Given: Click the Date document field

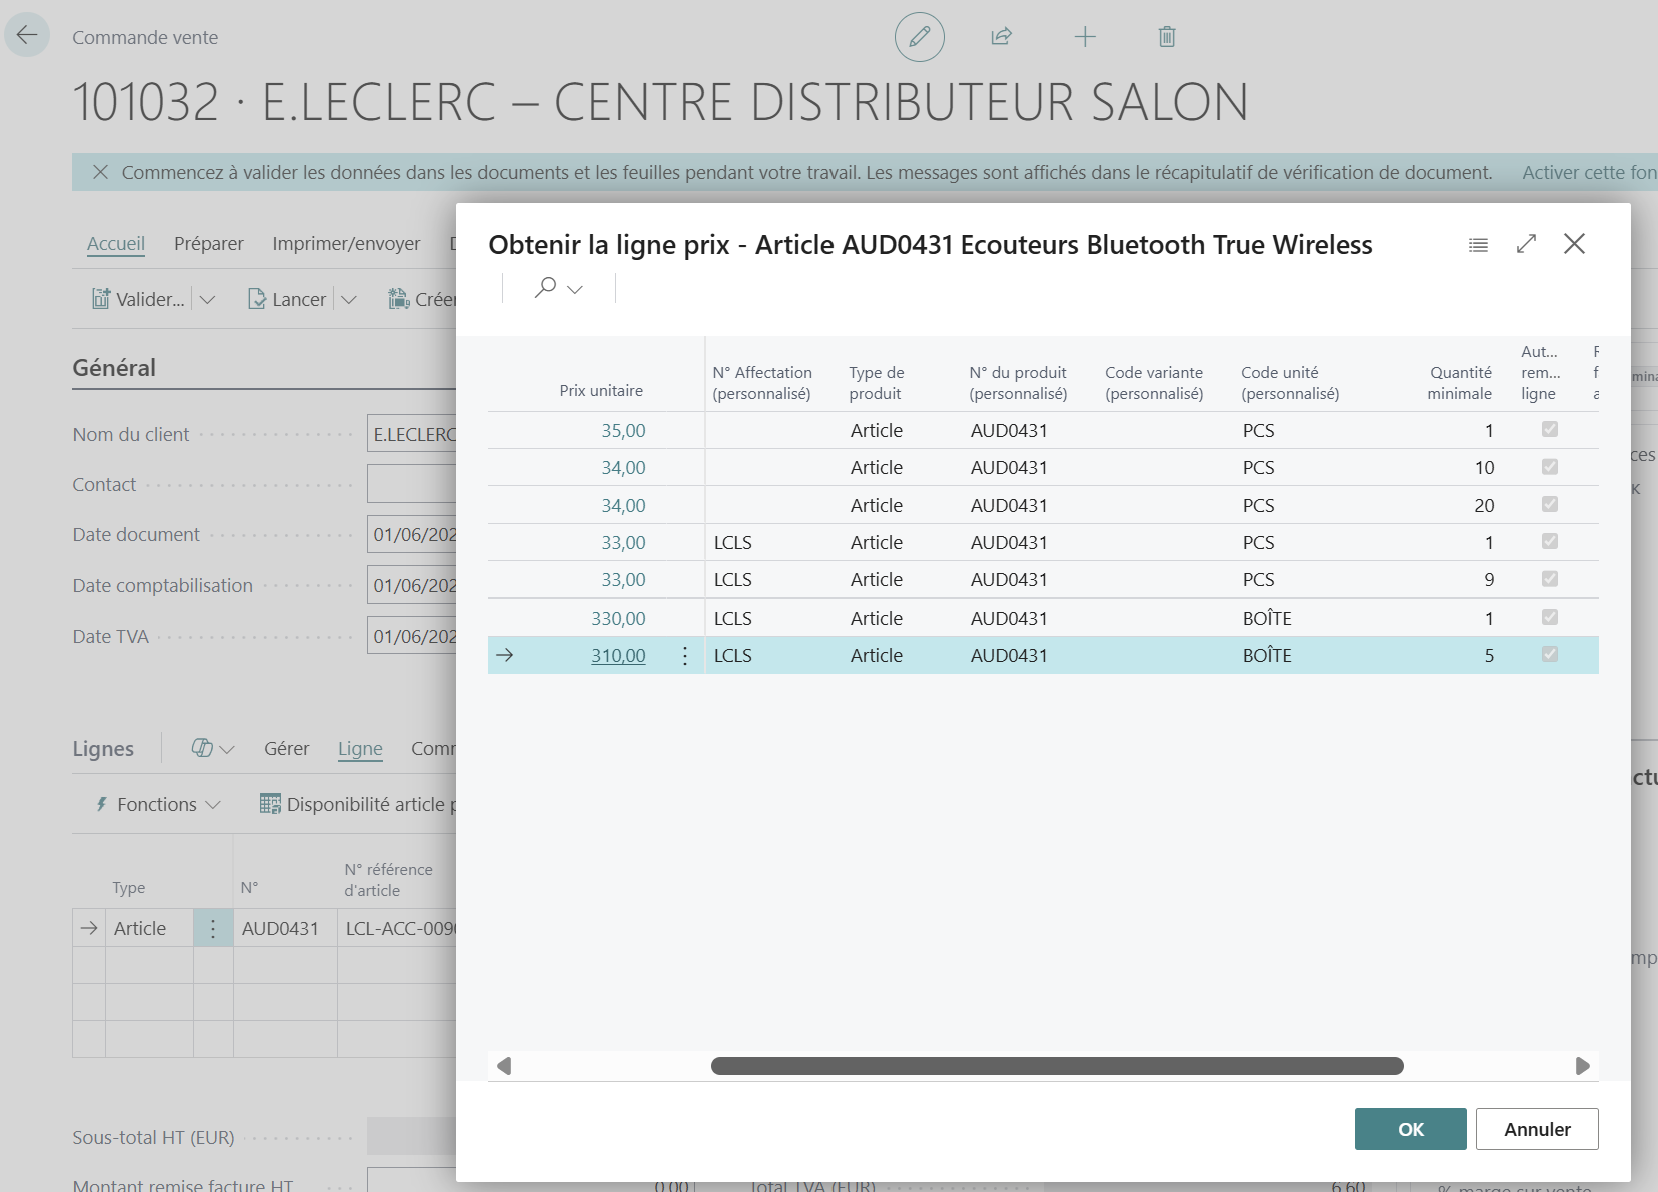Looking at the screenshot, I should tap(412, 534).
